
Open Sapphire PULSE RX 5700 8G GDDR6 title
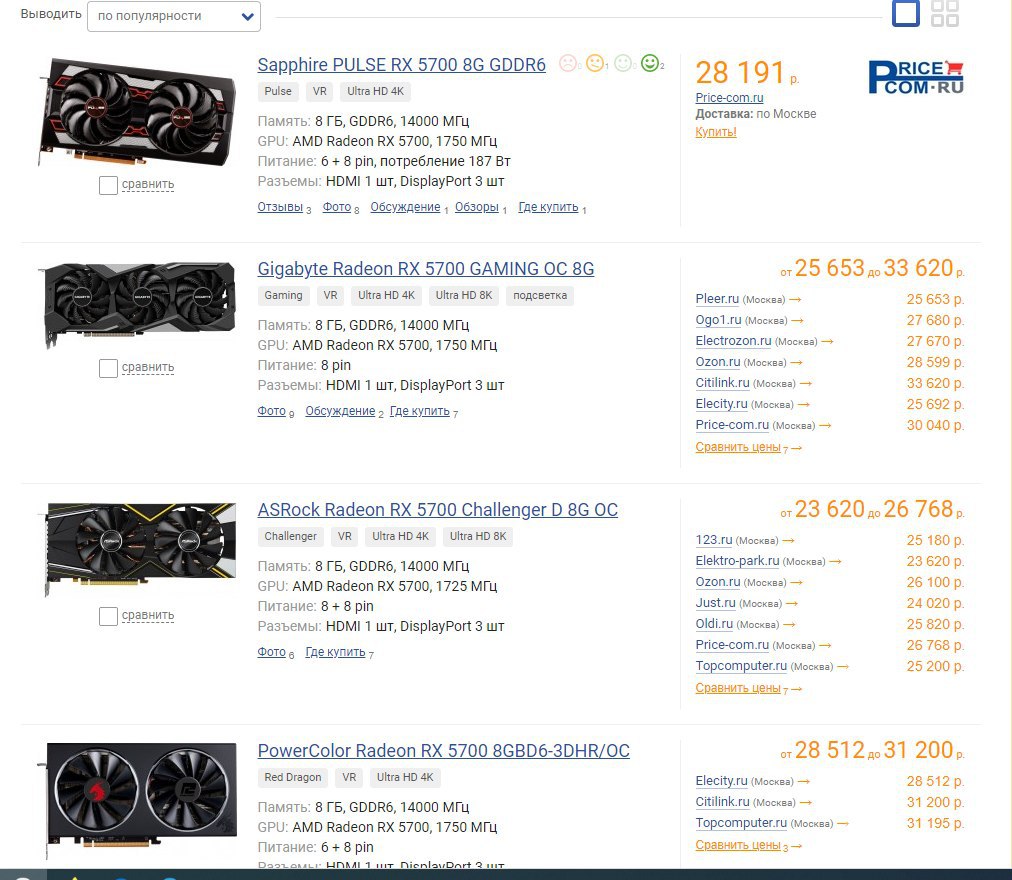[401, 65]
